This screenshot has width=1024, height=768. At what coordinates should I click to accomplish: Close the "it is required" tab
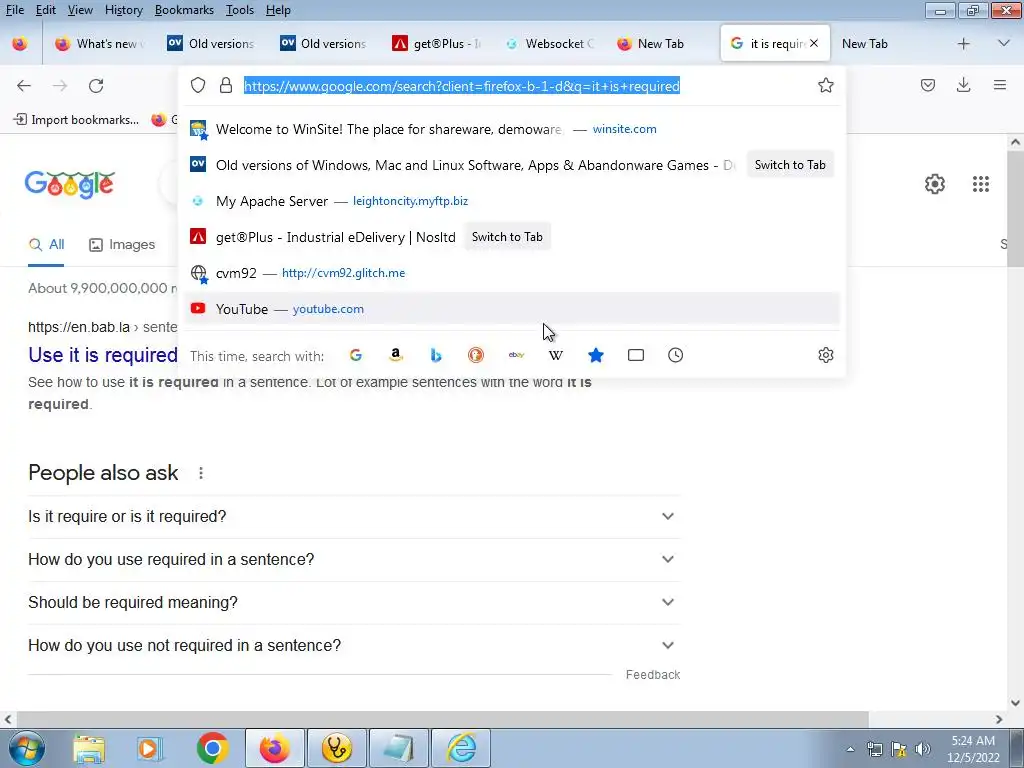814,44
